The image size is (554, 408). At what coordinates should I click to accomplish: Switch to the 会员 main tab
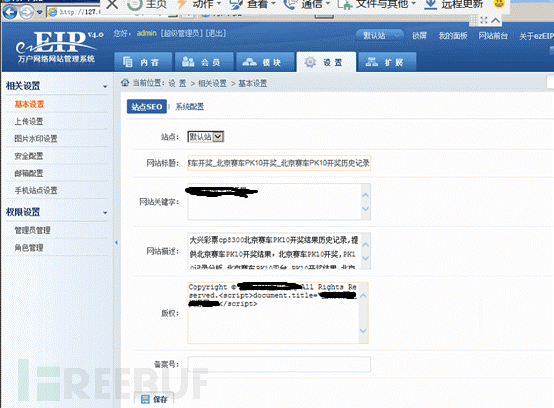click(x=204, y=62)
